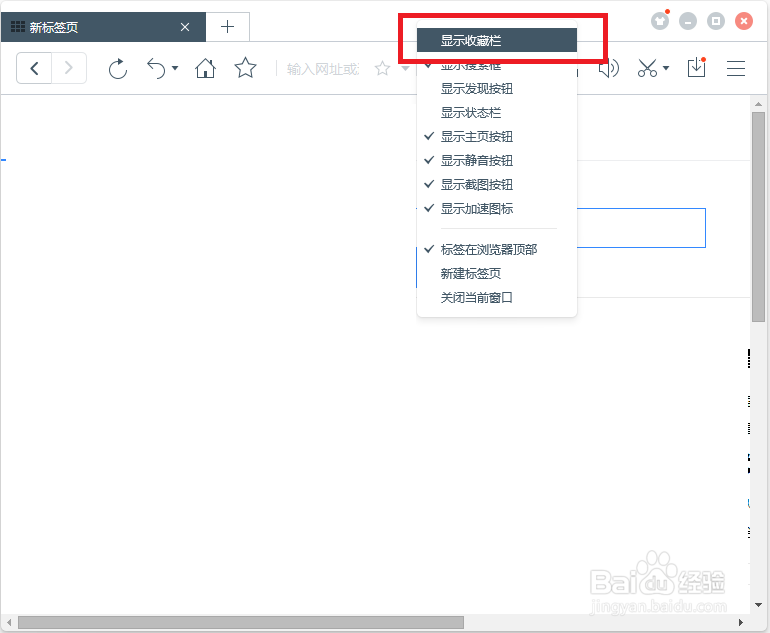Click the vertical scrollbar thumb
This screenshot has height=633, width=770.
point(758,217)
